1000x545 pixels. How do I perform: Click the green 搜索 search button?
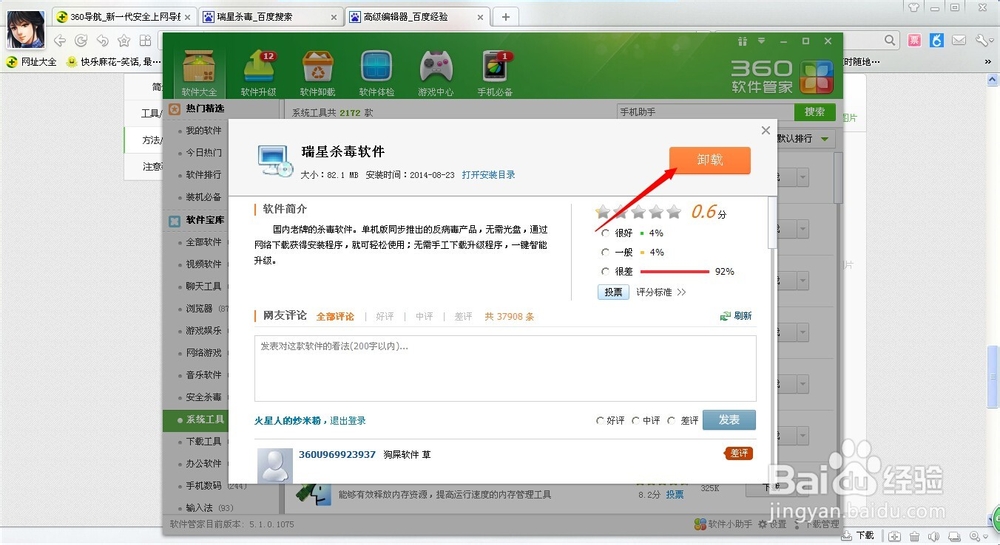(x=814, y=112)
